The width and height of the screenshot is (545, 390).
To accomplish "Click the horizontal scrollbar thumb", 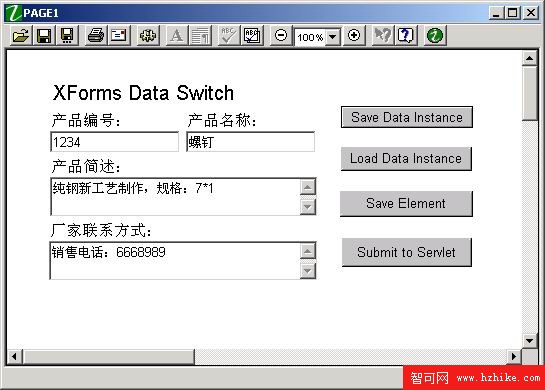I will 108,356.
